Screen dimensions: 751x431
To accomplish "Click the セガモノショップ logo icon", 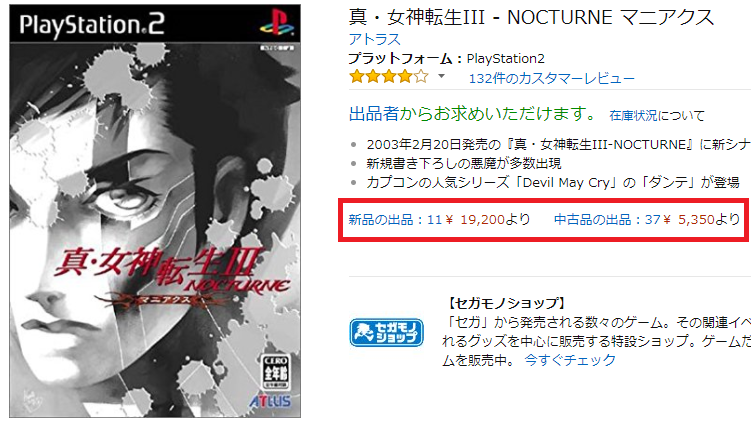I will coord(387,332).
